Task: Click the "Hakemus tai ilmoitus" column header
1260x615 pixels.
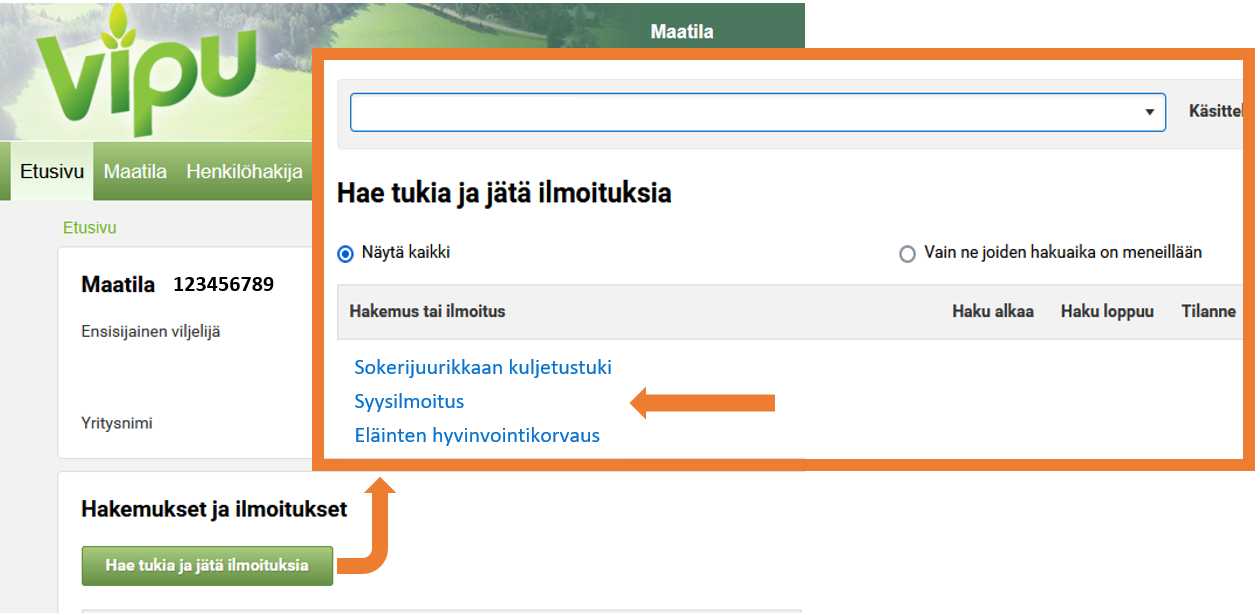Action: click(x=429, y=311)
